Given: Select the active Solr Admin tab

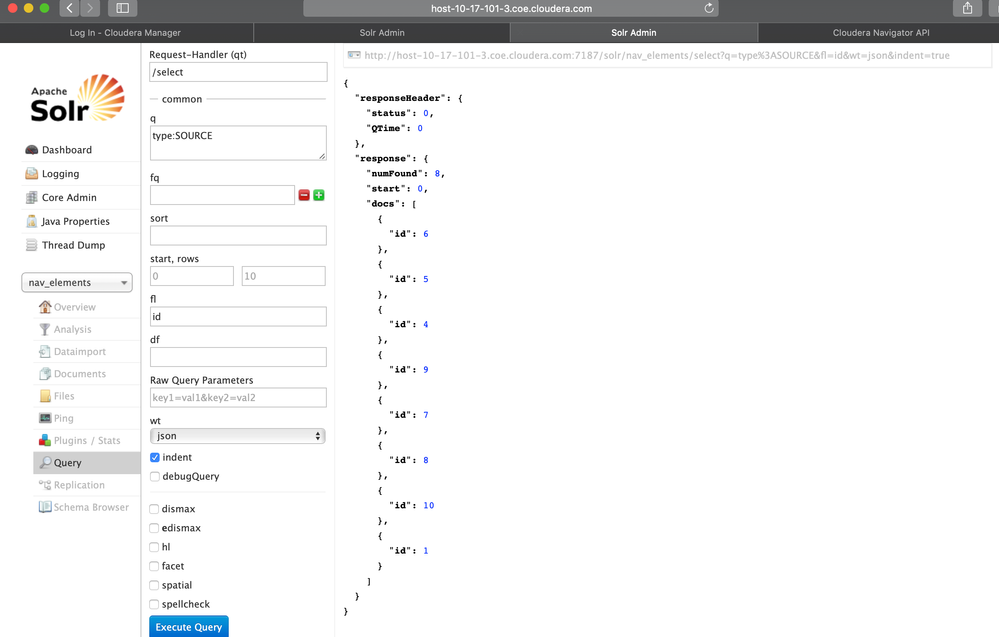Looking at the screenshot, I should tap(634, 32).
